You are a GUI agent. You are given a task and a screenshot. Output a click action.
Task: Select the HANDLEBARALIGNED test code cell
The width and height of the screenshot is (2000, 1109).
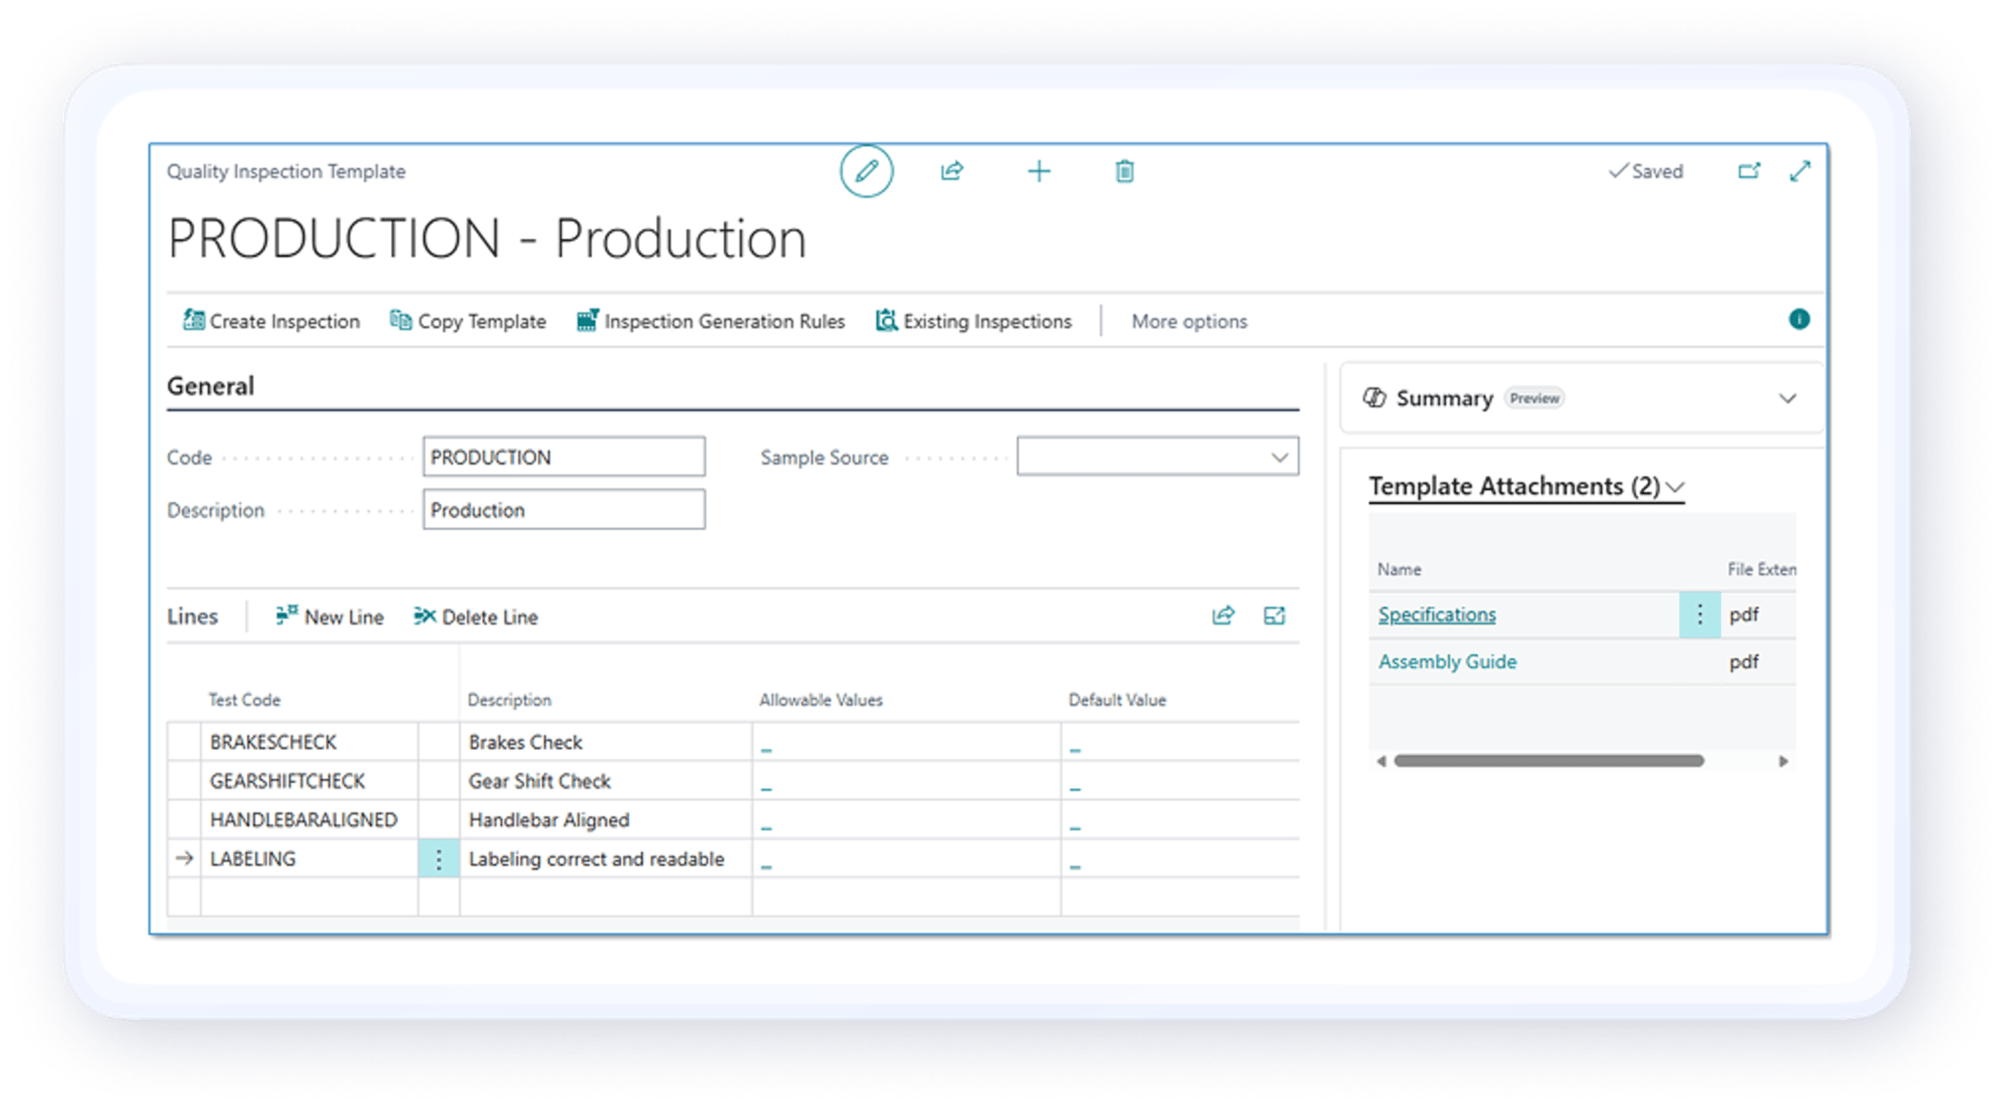coord(309,820)
